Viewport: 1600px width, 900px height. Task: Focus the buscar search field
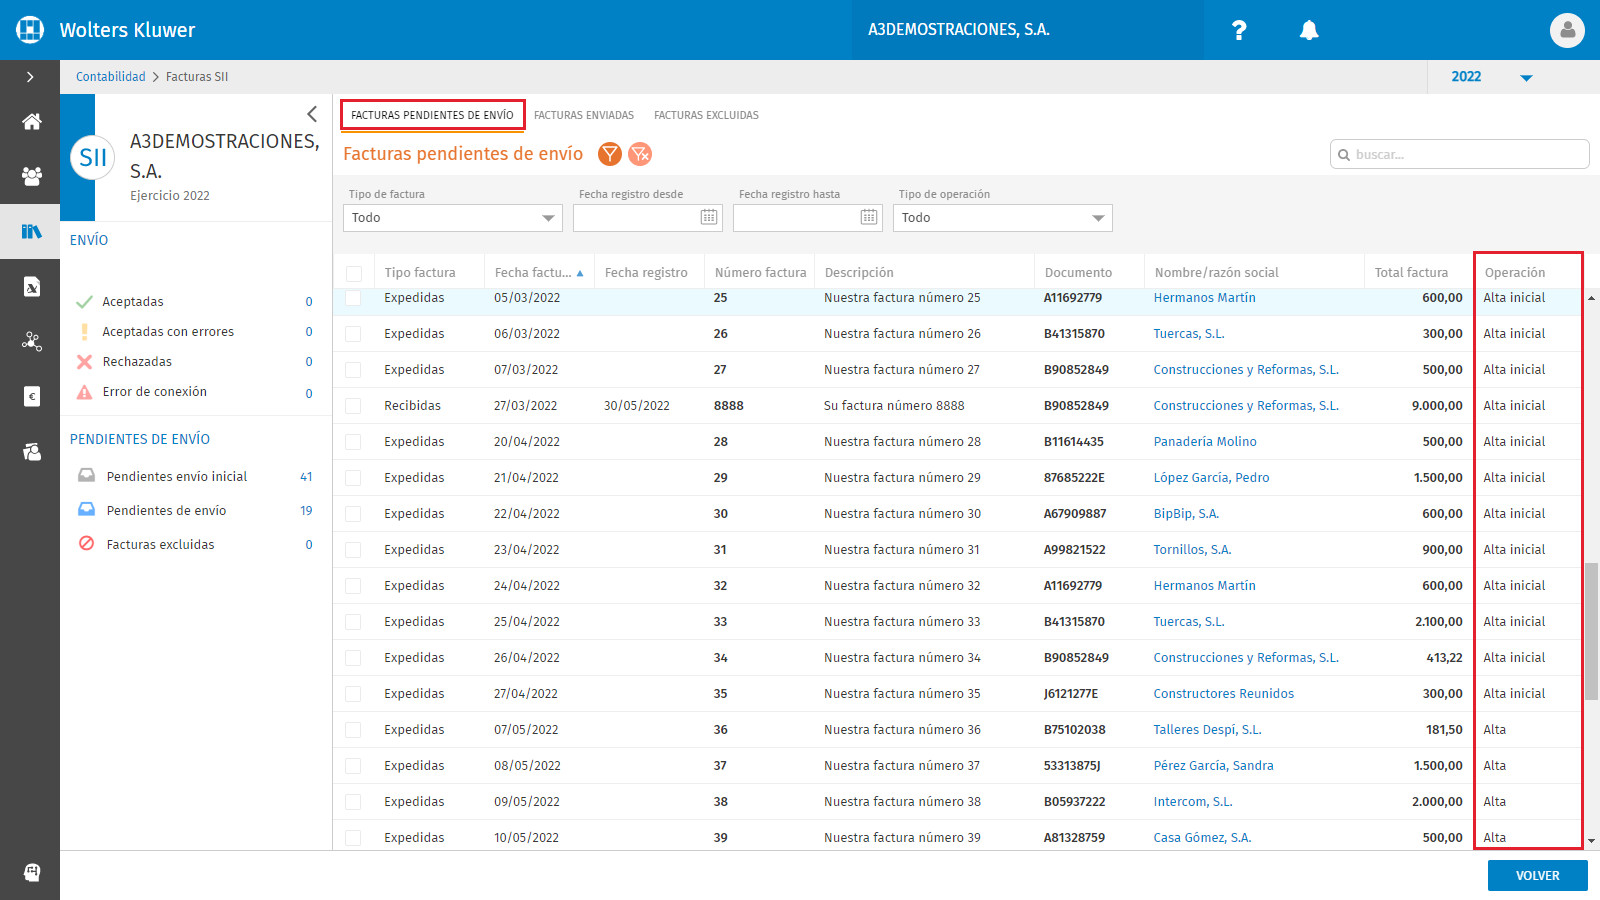pos(1460,155)
